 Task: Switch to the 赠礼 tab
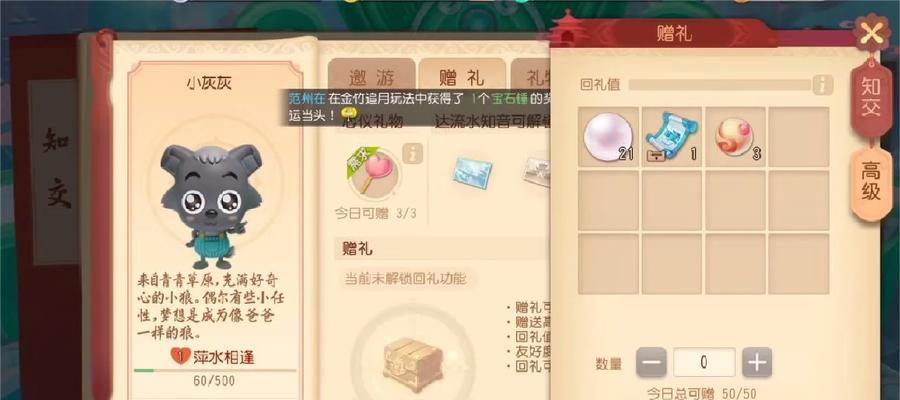coord(461,77)
